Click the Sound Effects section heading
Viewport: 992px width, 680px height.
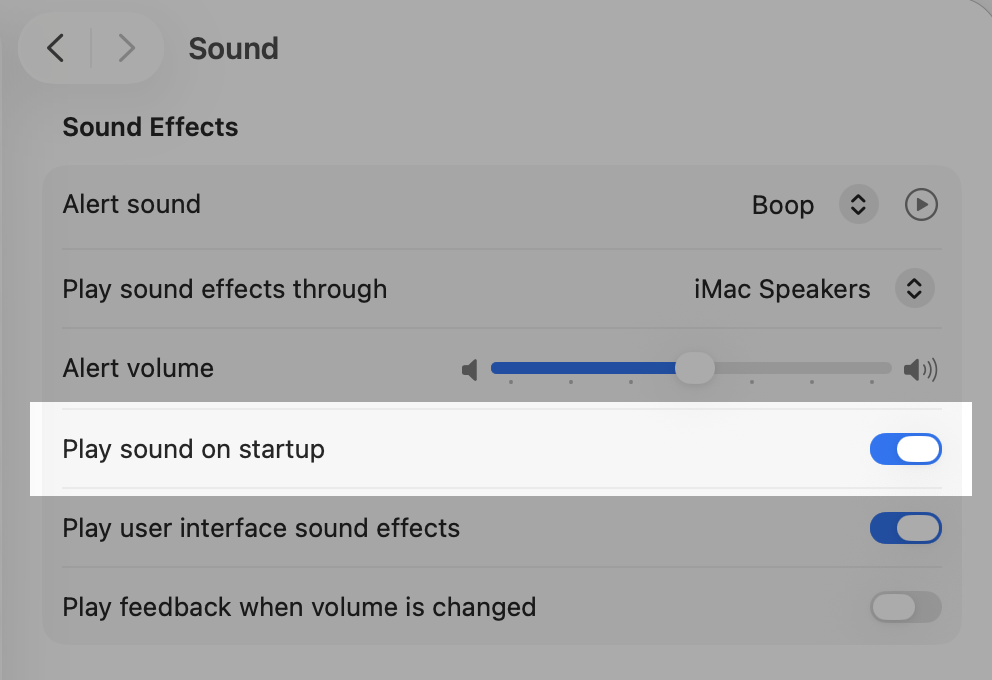tap(150, 127)
